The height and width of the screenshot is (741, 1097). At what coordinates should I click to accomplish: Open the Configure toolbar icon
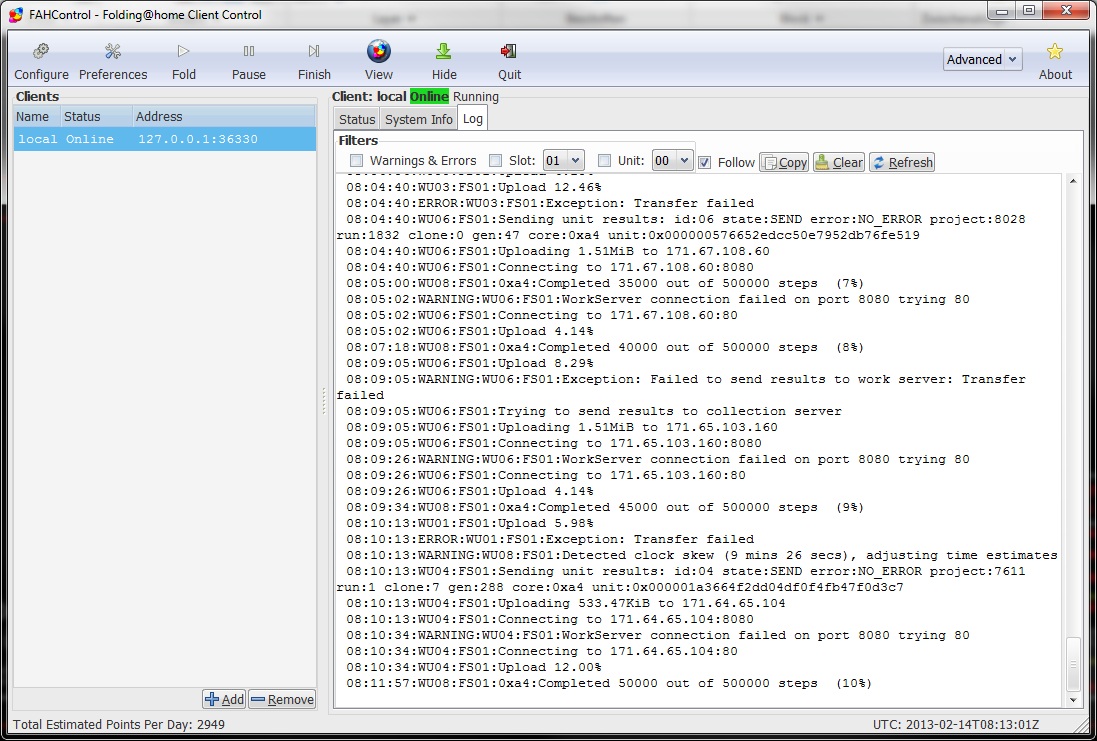click(x=41, y=61)
